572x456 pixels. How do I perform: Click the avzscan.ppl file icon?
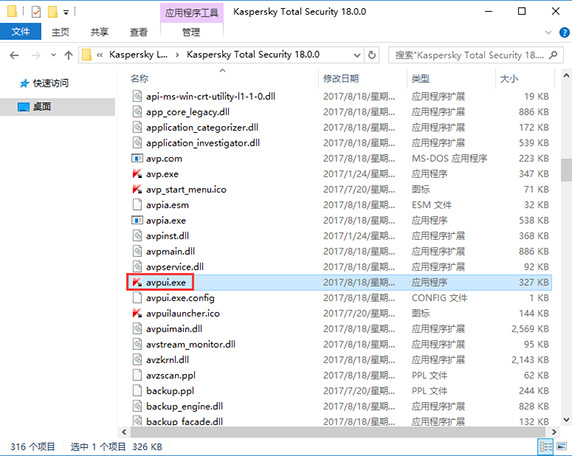coord(137,375)
